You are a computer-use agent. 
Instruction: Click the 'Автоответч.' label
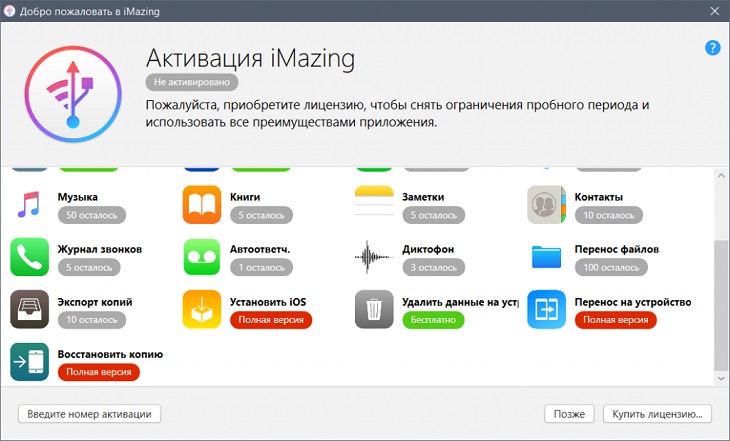pos(260,249)
